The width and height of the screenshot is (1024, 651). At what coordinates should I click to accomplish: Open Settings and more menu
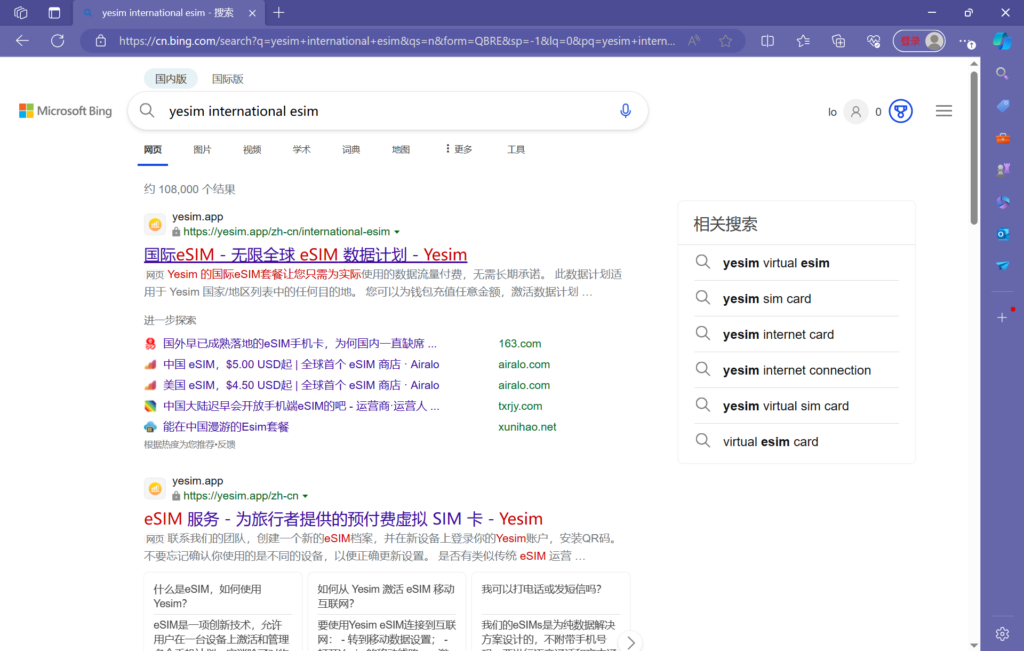point(967,41)
